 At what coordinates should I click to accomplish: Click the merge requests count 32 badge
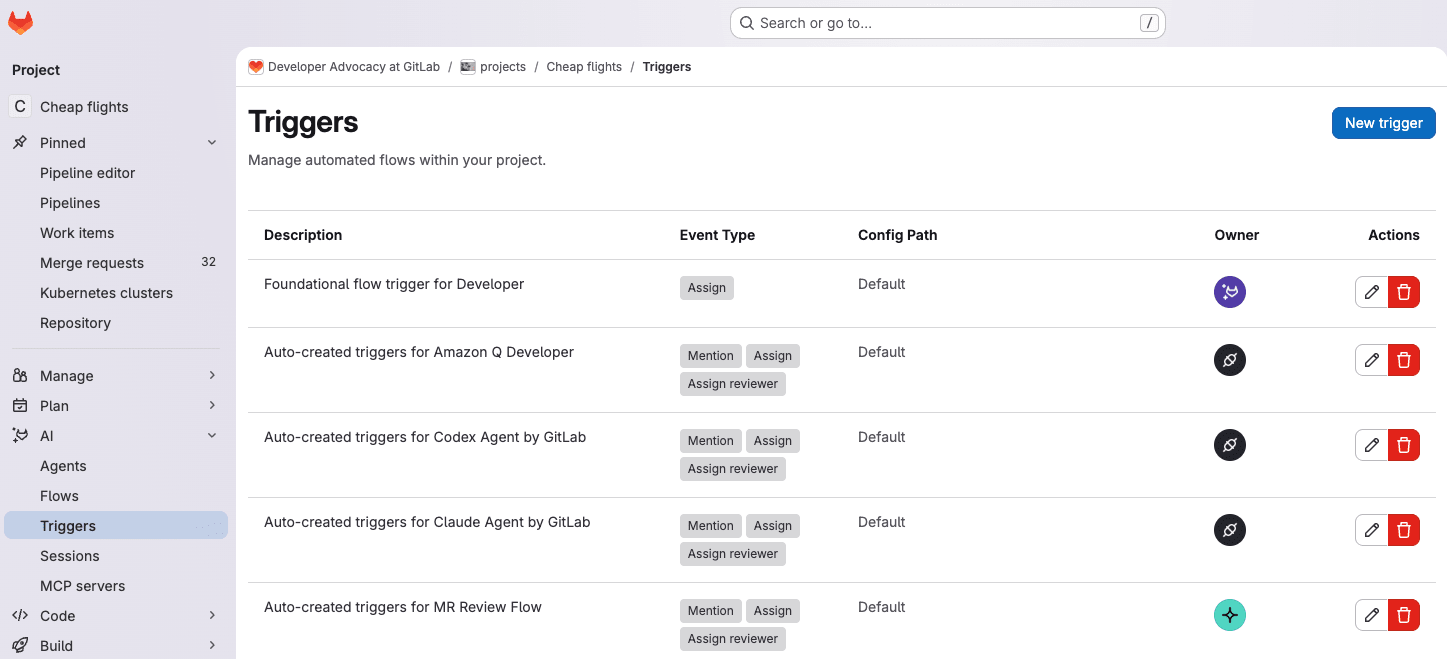tap(208, 262)
